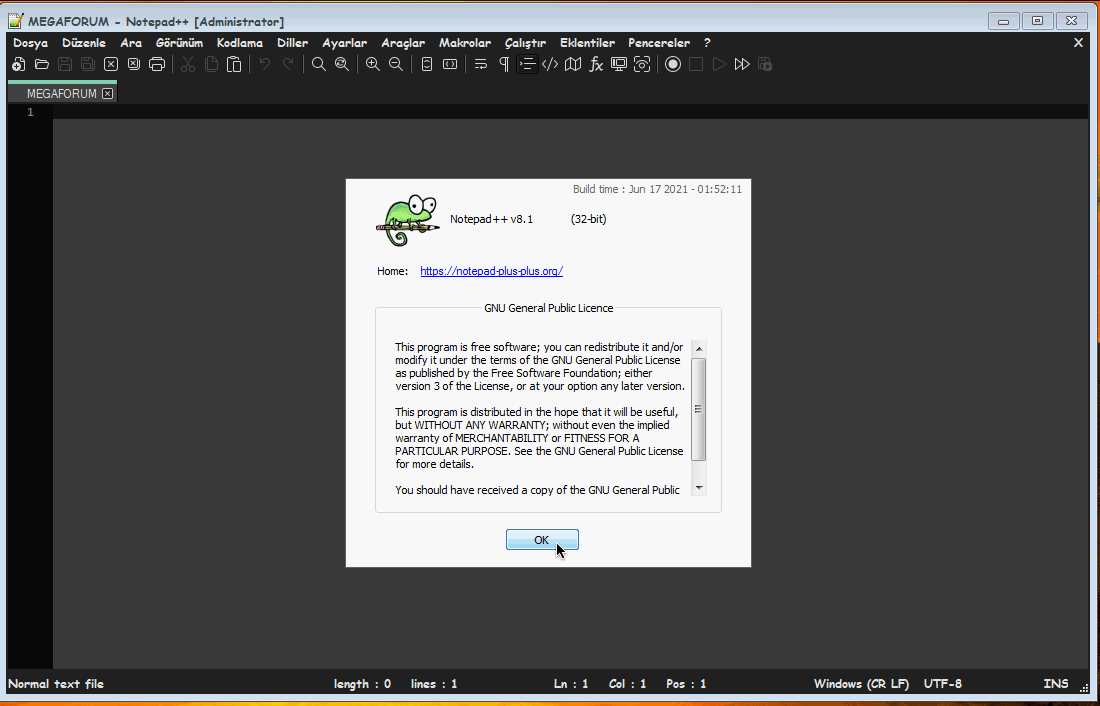Screen dimensions: 1100x706
Task: Click the chameleon logo in About dialog
Action: 408,220
